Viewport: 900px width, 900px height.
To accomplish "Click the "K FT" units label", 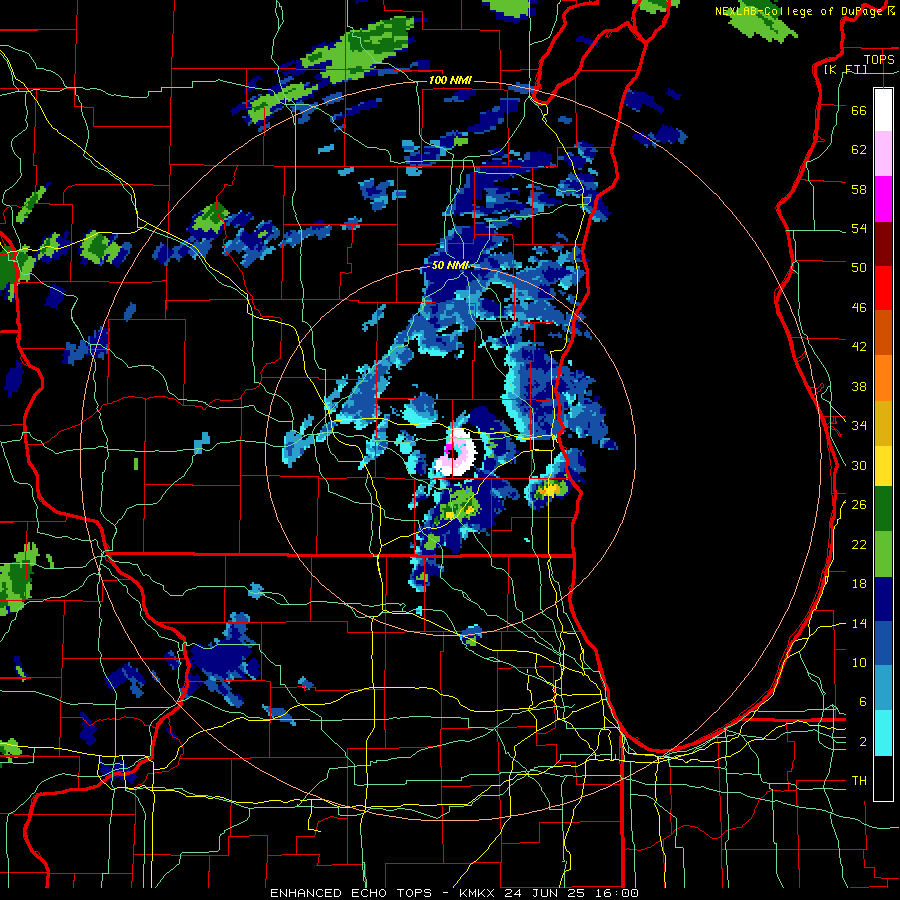I will tap(845, 70).
